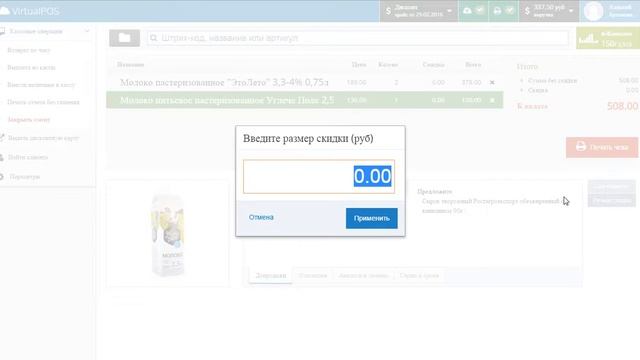
Task: Click the green bar-chart statistics button
Action: (x=608, y=38)
